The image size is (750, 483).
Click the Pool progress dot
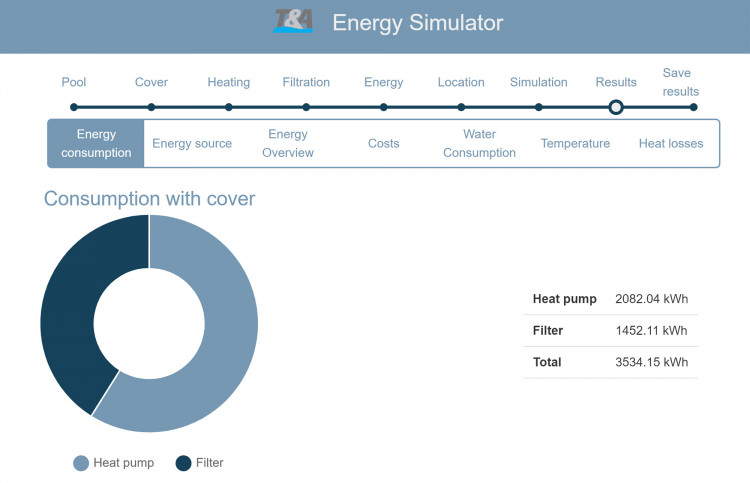pos(74,107)
